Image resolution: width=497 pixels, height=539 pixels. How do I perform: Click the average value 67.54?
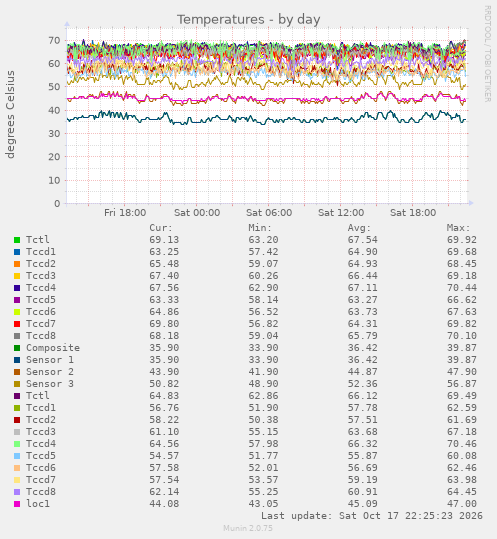[x=363, y=240]
